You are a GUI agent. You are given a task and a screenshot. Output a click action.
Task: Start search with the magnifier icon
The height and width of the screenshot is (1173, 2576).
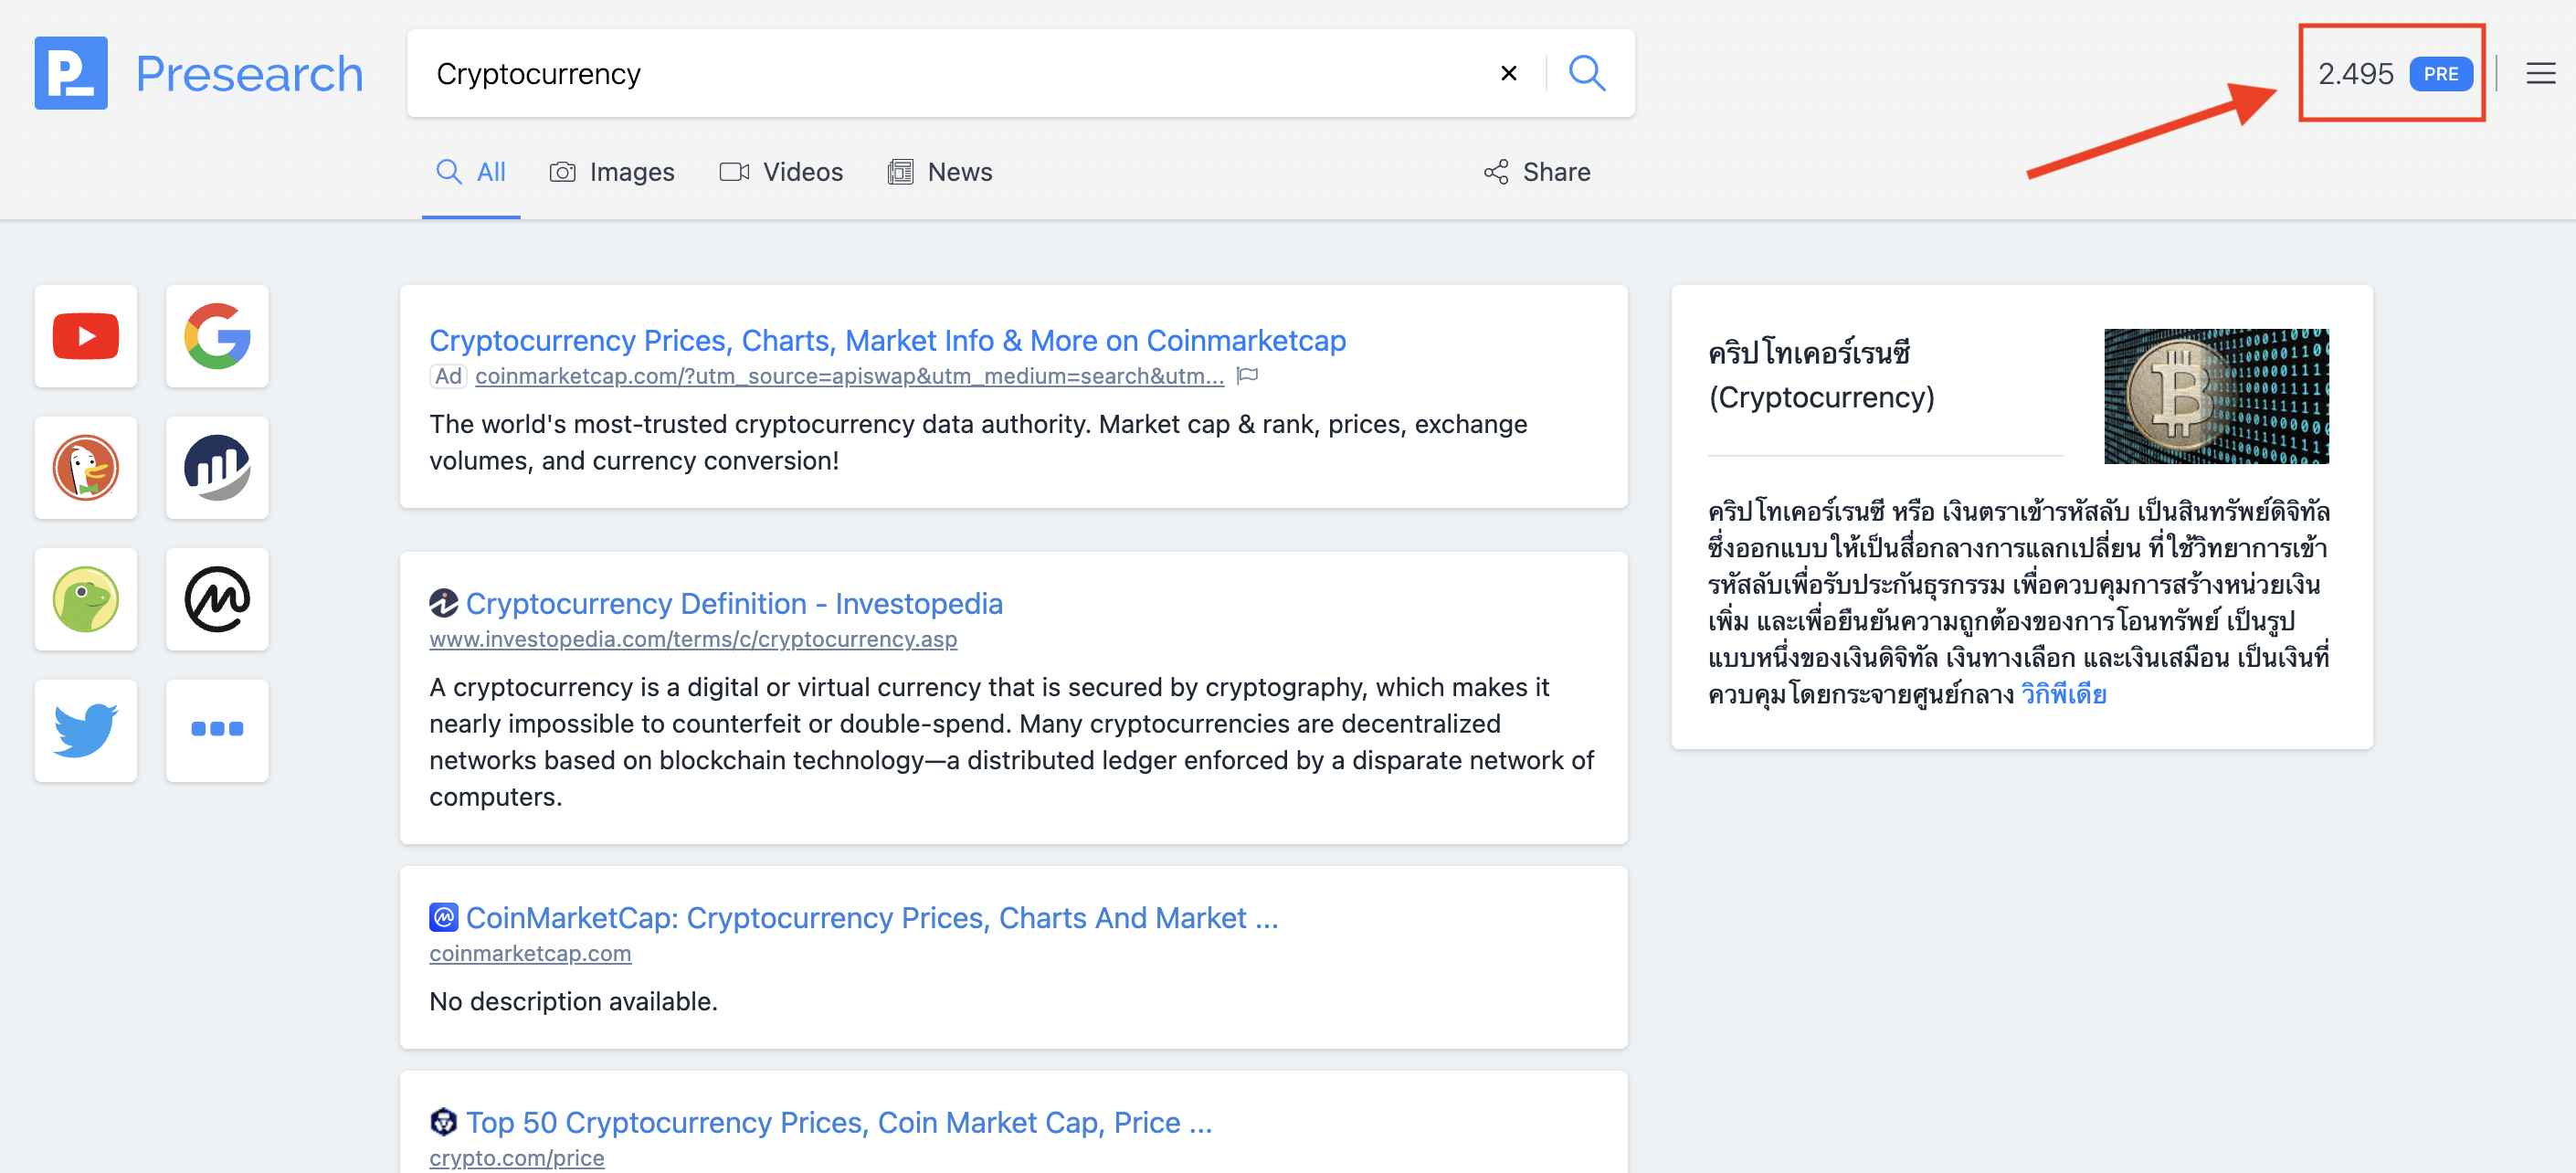(1586, 72)
